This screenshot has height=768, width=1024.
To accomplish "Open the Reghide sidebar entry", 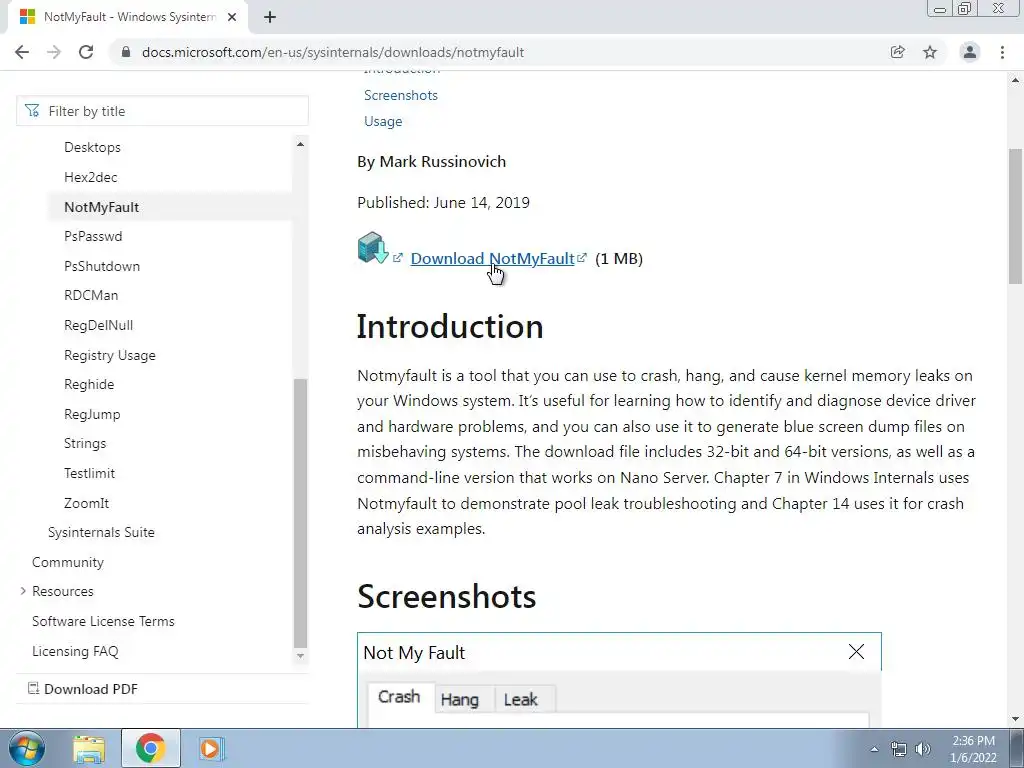I will click(x=89, y=385).
